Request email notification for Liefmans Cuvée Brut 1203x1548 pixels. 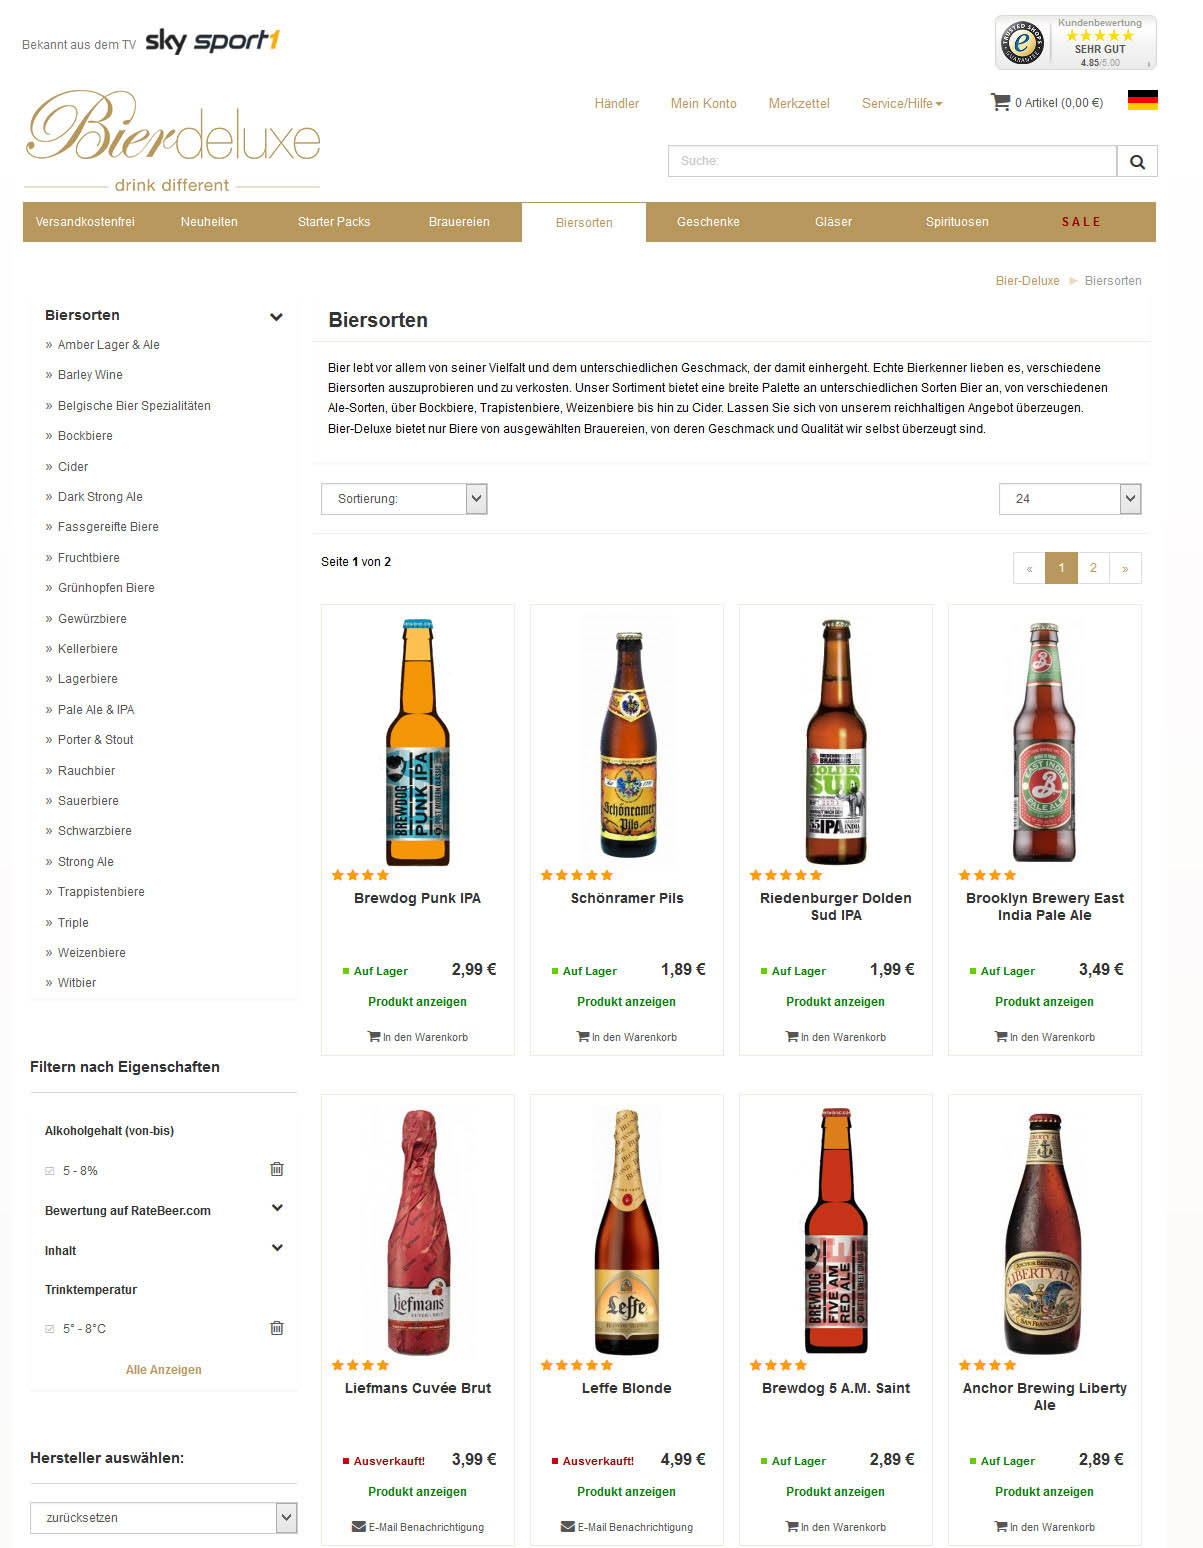click(417, 1527)
